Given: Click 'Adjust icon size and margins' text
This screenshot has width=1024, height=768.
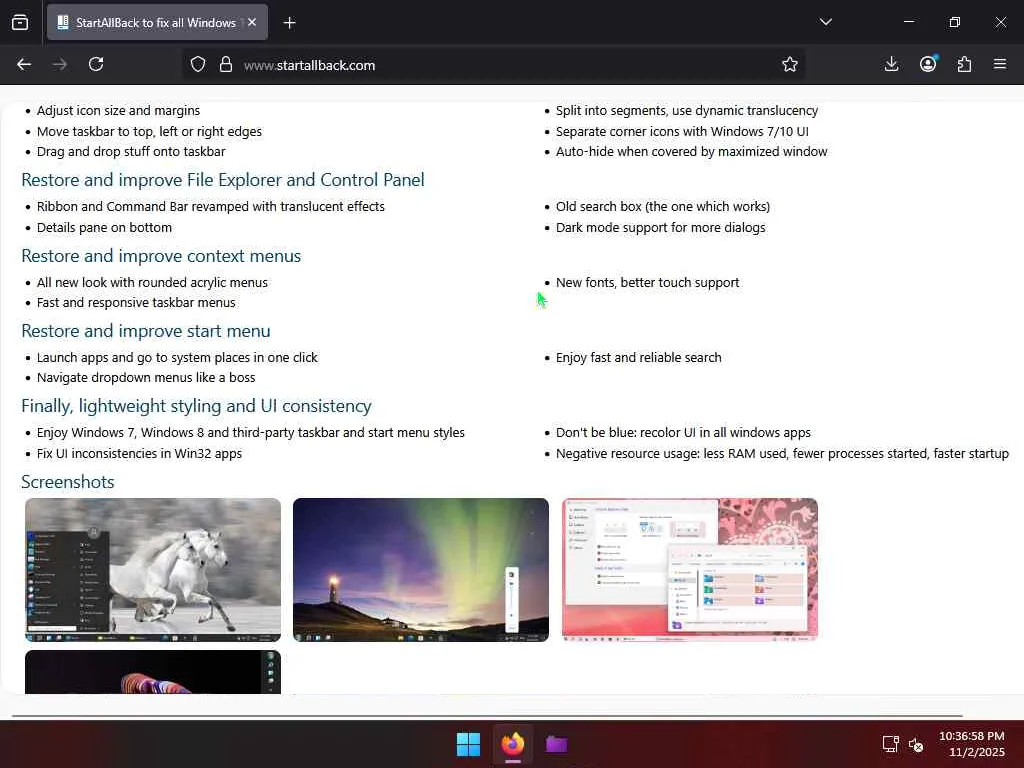Looking at the screenshot, I should pos(118,110).
